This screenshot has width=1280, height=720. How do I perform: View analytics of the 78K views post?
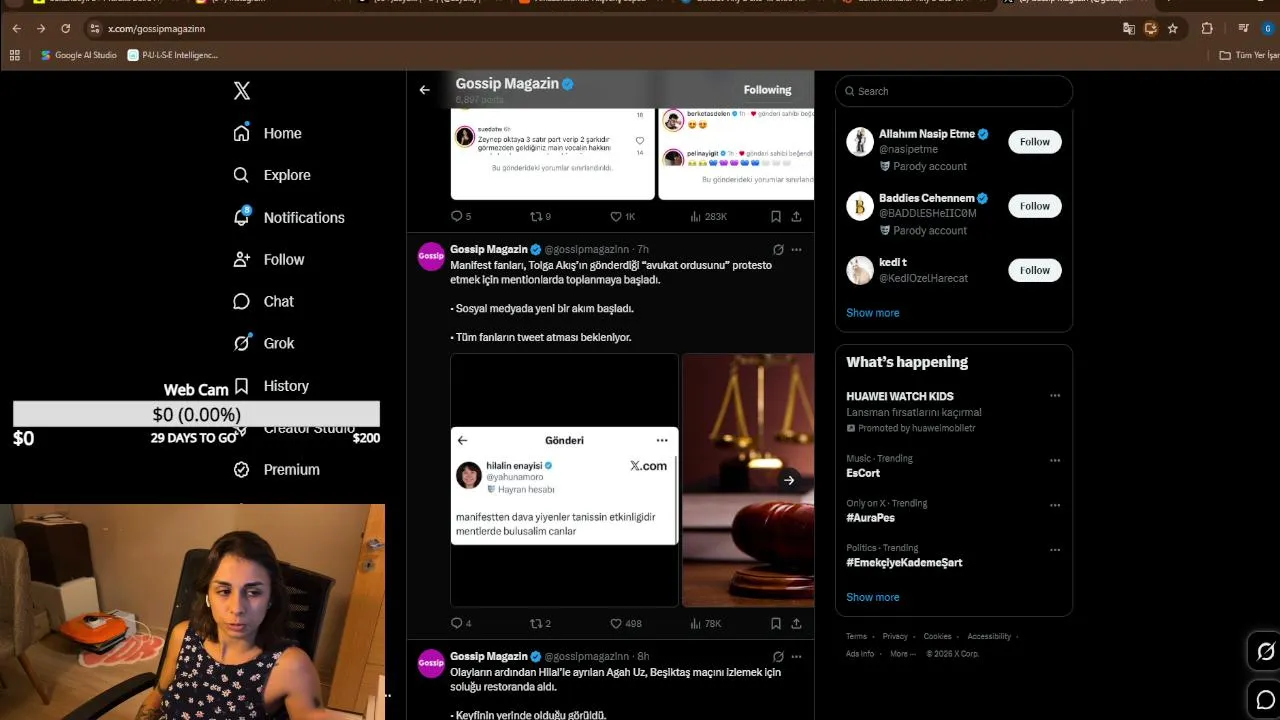click(705, 623)
